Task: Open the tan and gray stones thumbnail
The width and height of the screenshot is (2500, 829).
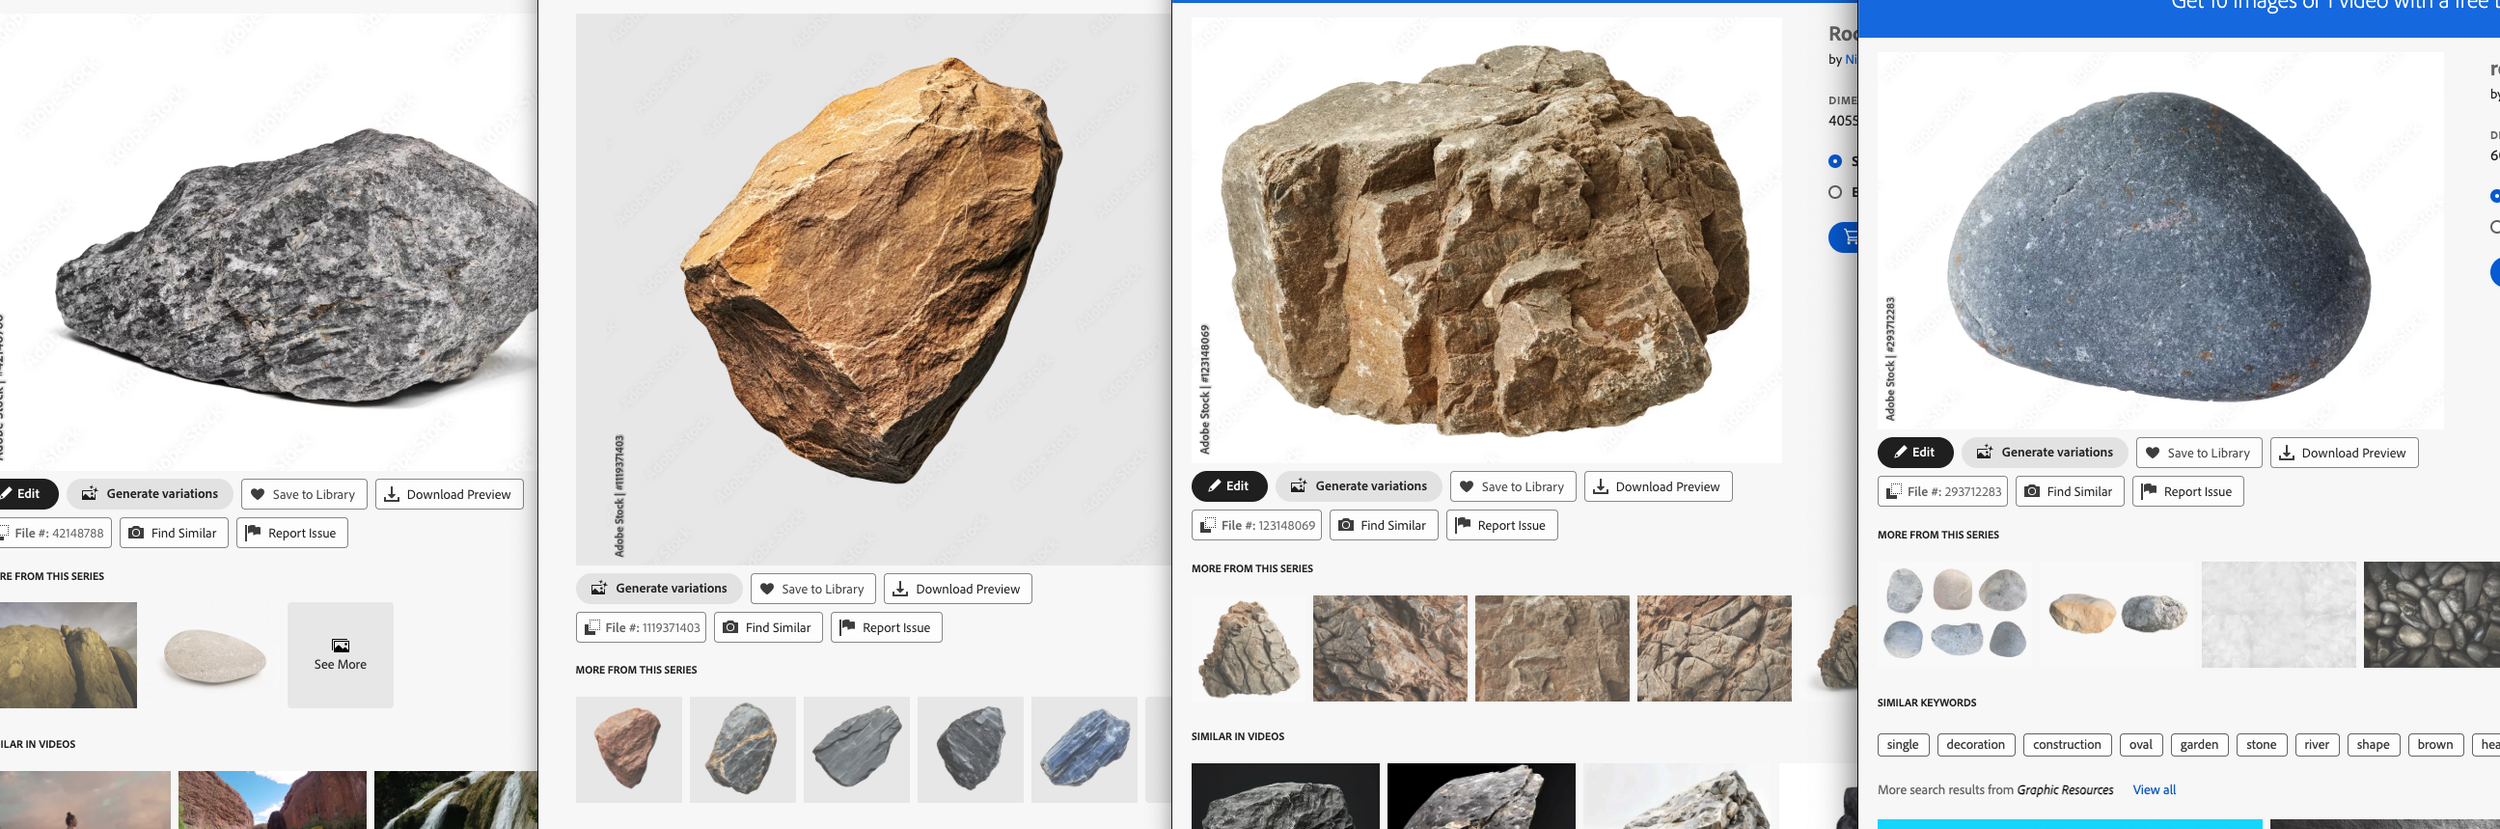Action: (x=2117, y=614)
